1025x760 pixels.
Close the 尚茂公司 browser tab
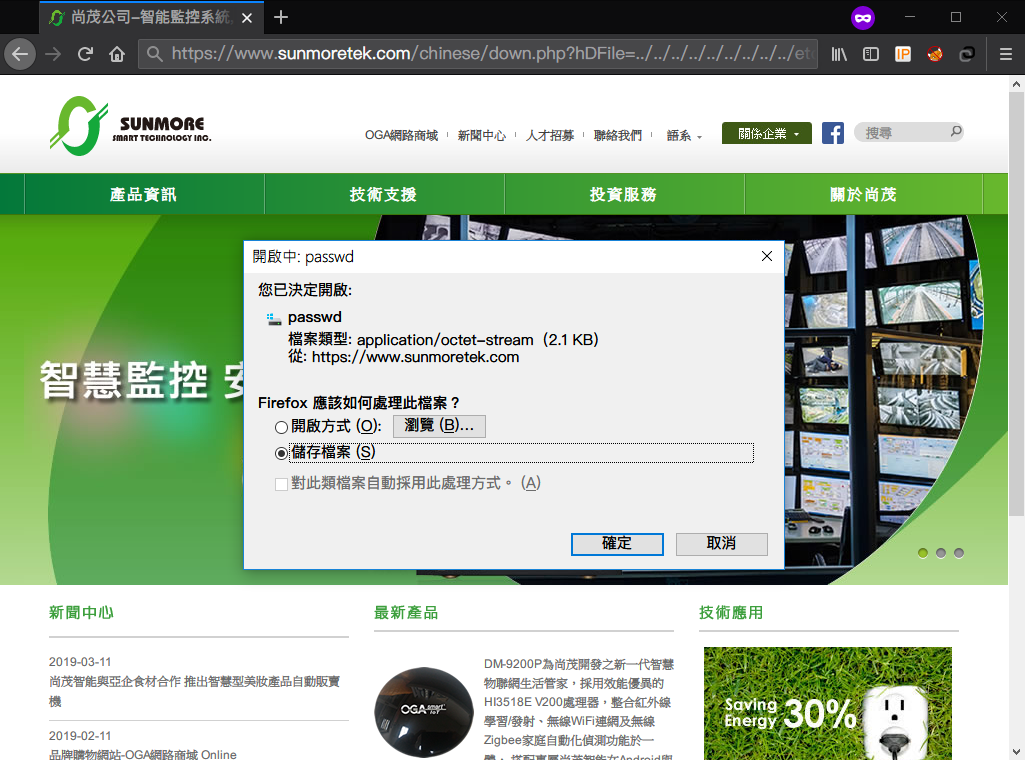pos(247,18)
